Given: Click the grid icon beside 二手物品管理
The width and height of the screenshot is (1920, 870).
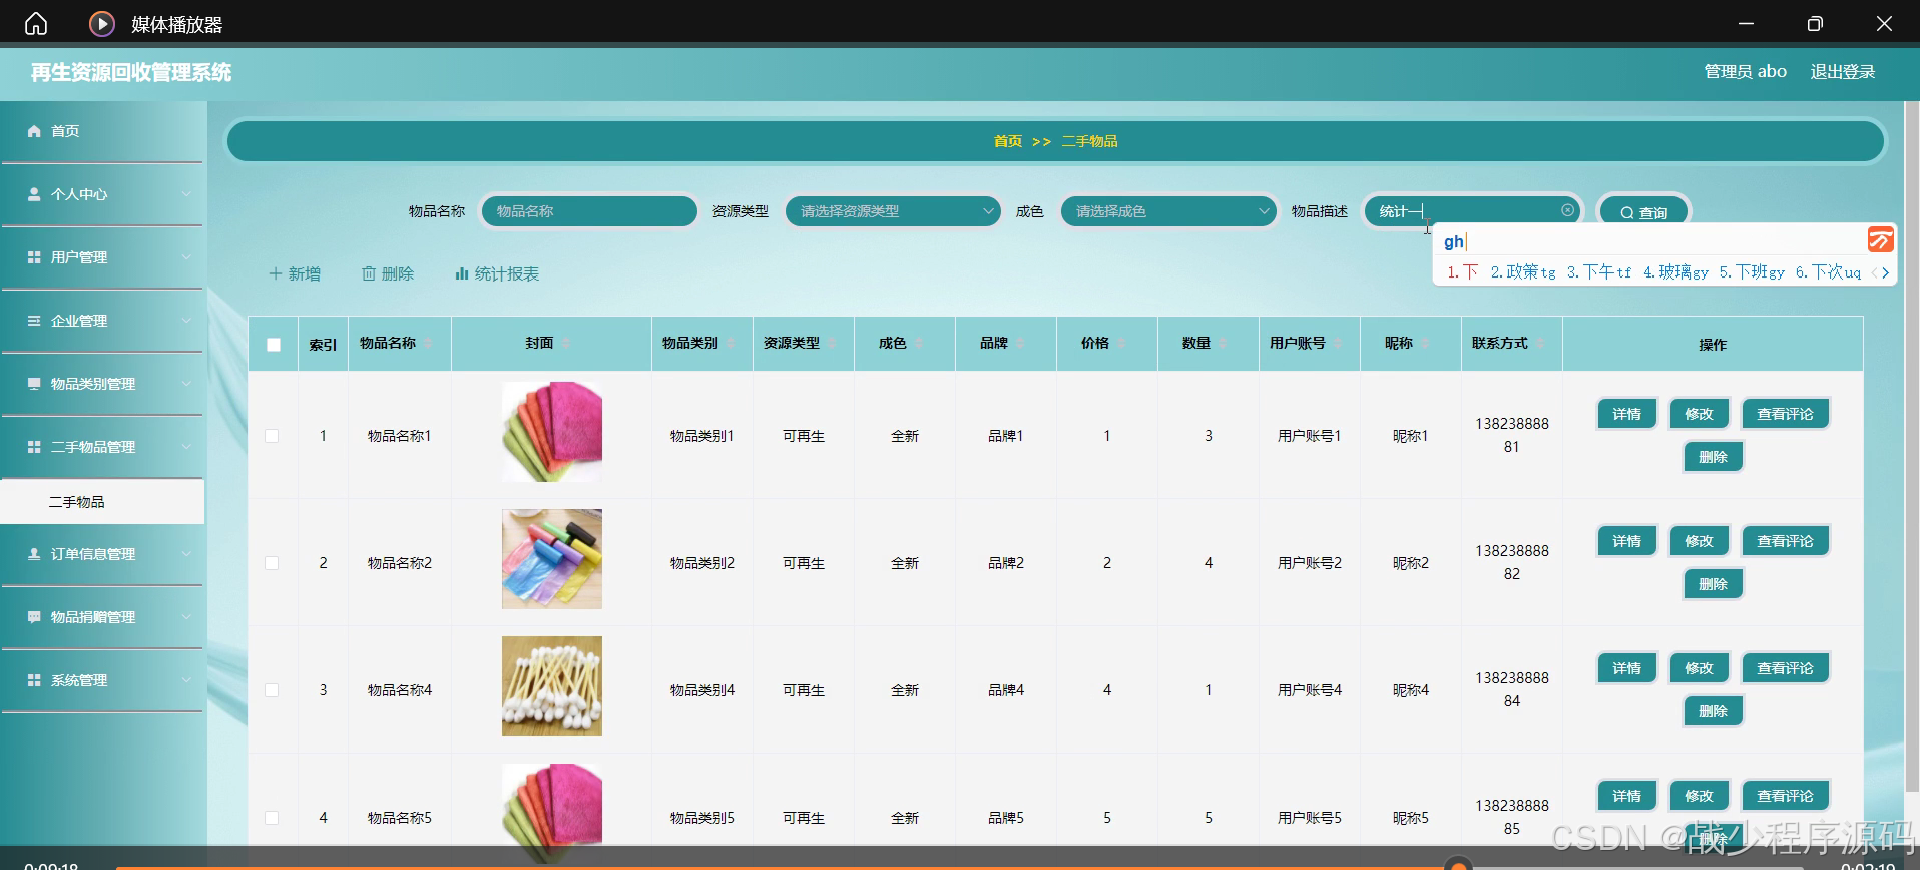Looking at the screenshot, I should 34,447.
